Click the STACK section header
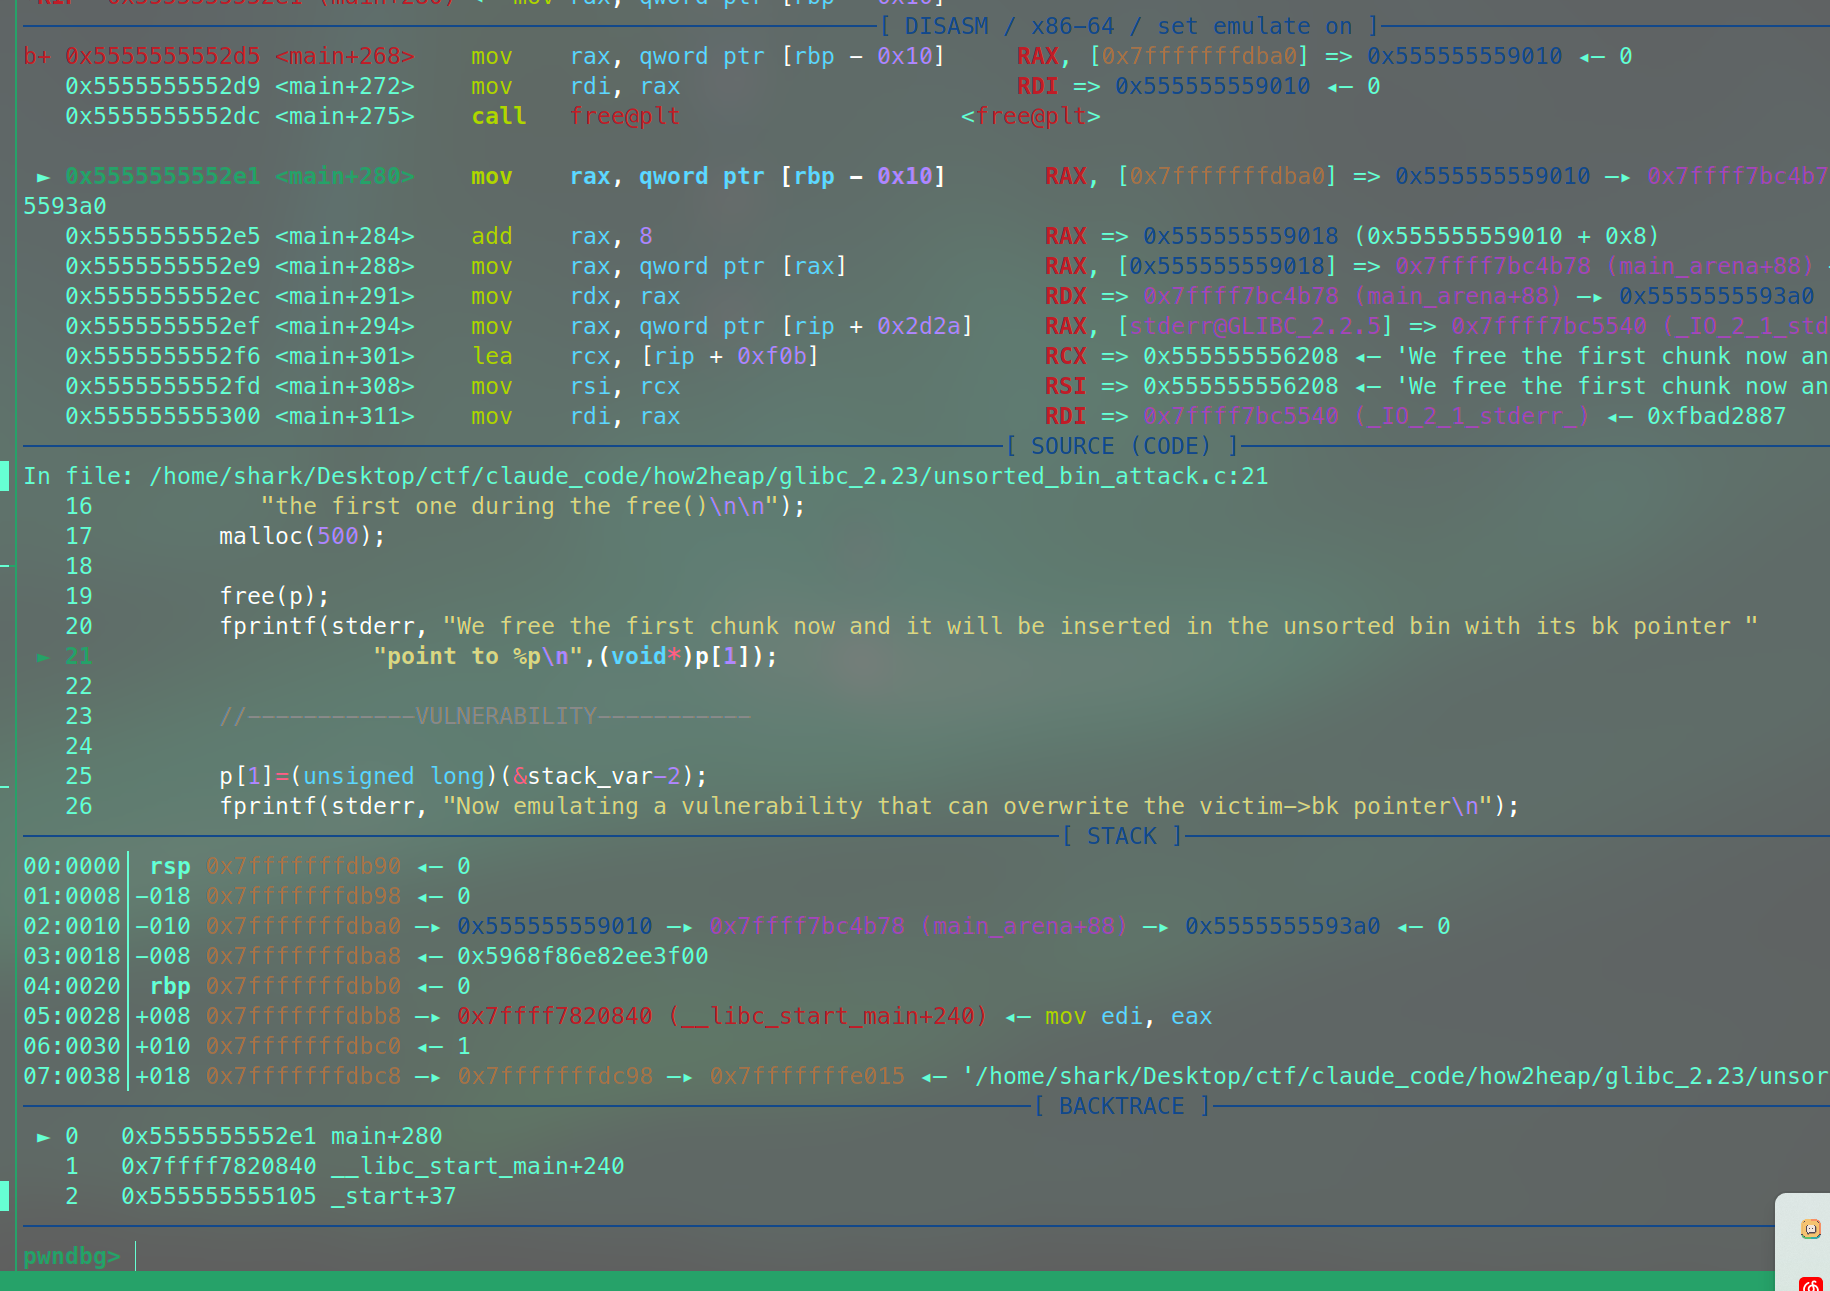Image resolution: width=1830 pixels, height=1291 pixels. coord(1122,836)
